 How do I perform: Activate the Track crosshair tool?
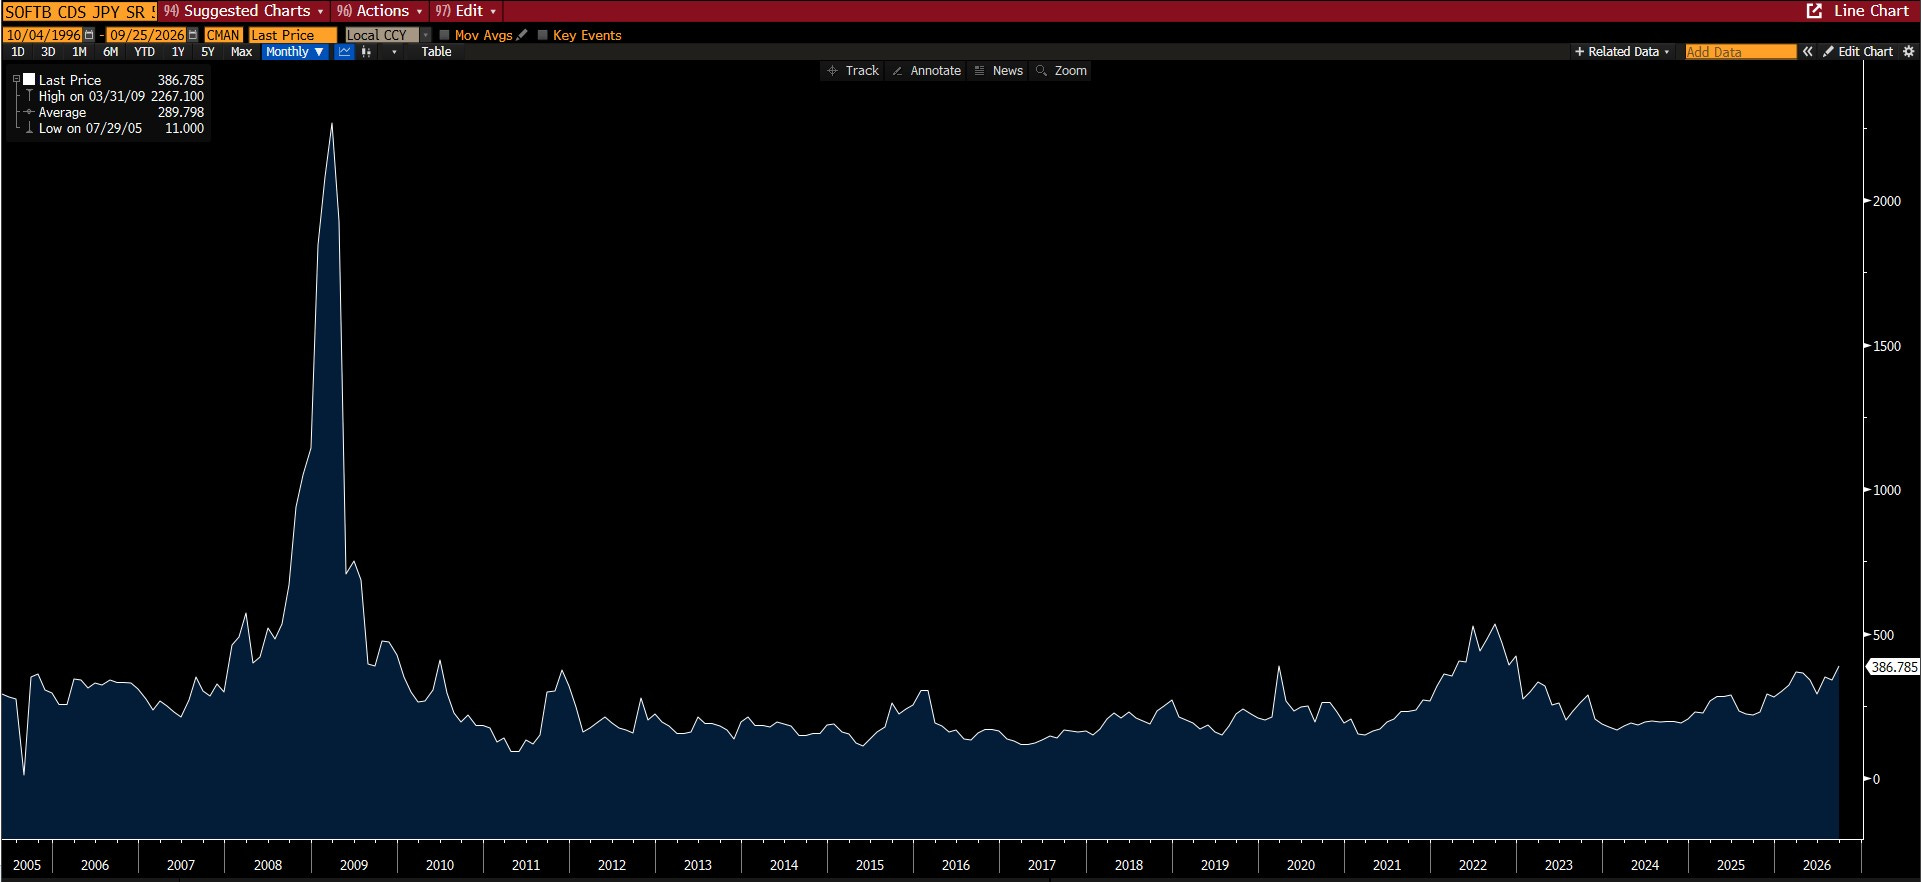click(853, 71)
